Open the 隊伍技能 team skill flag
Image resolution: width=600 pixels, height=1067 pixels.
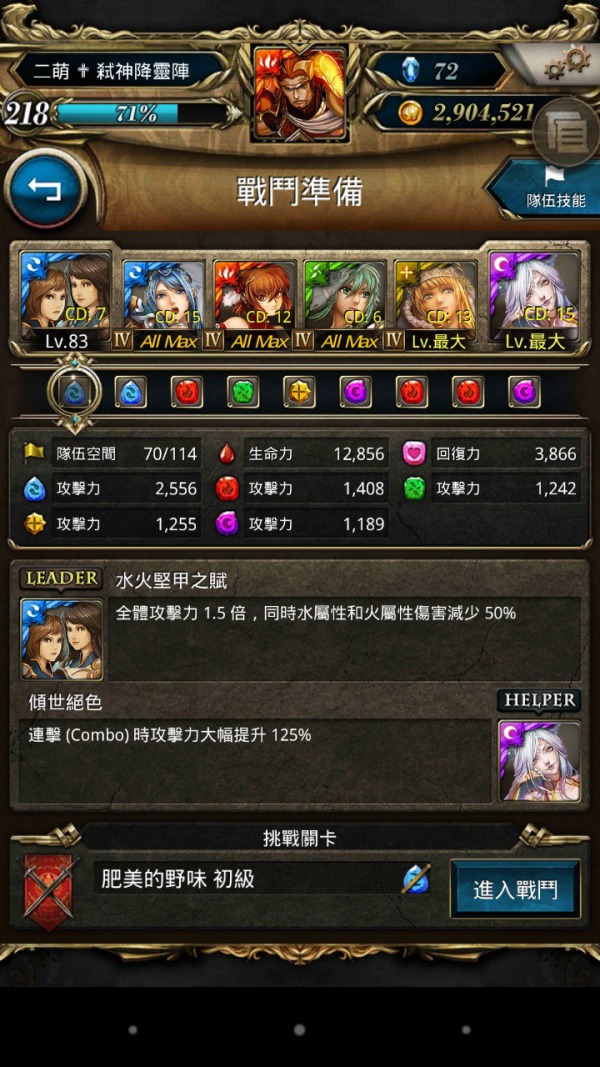pyautogui.click(x=548, y=187)
